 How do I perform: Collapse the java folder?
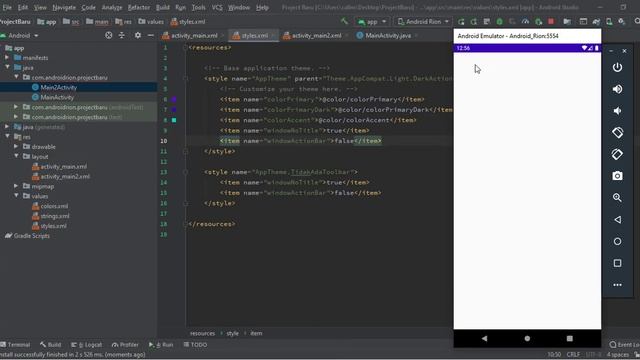(x=7, y=67)
